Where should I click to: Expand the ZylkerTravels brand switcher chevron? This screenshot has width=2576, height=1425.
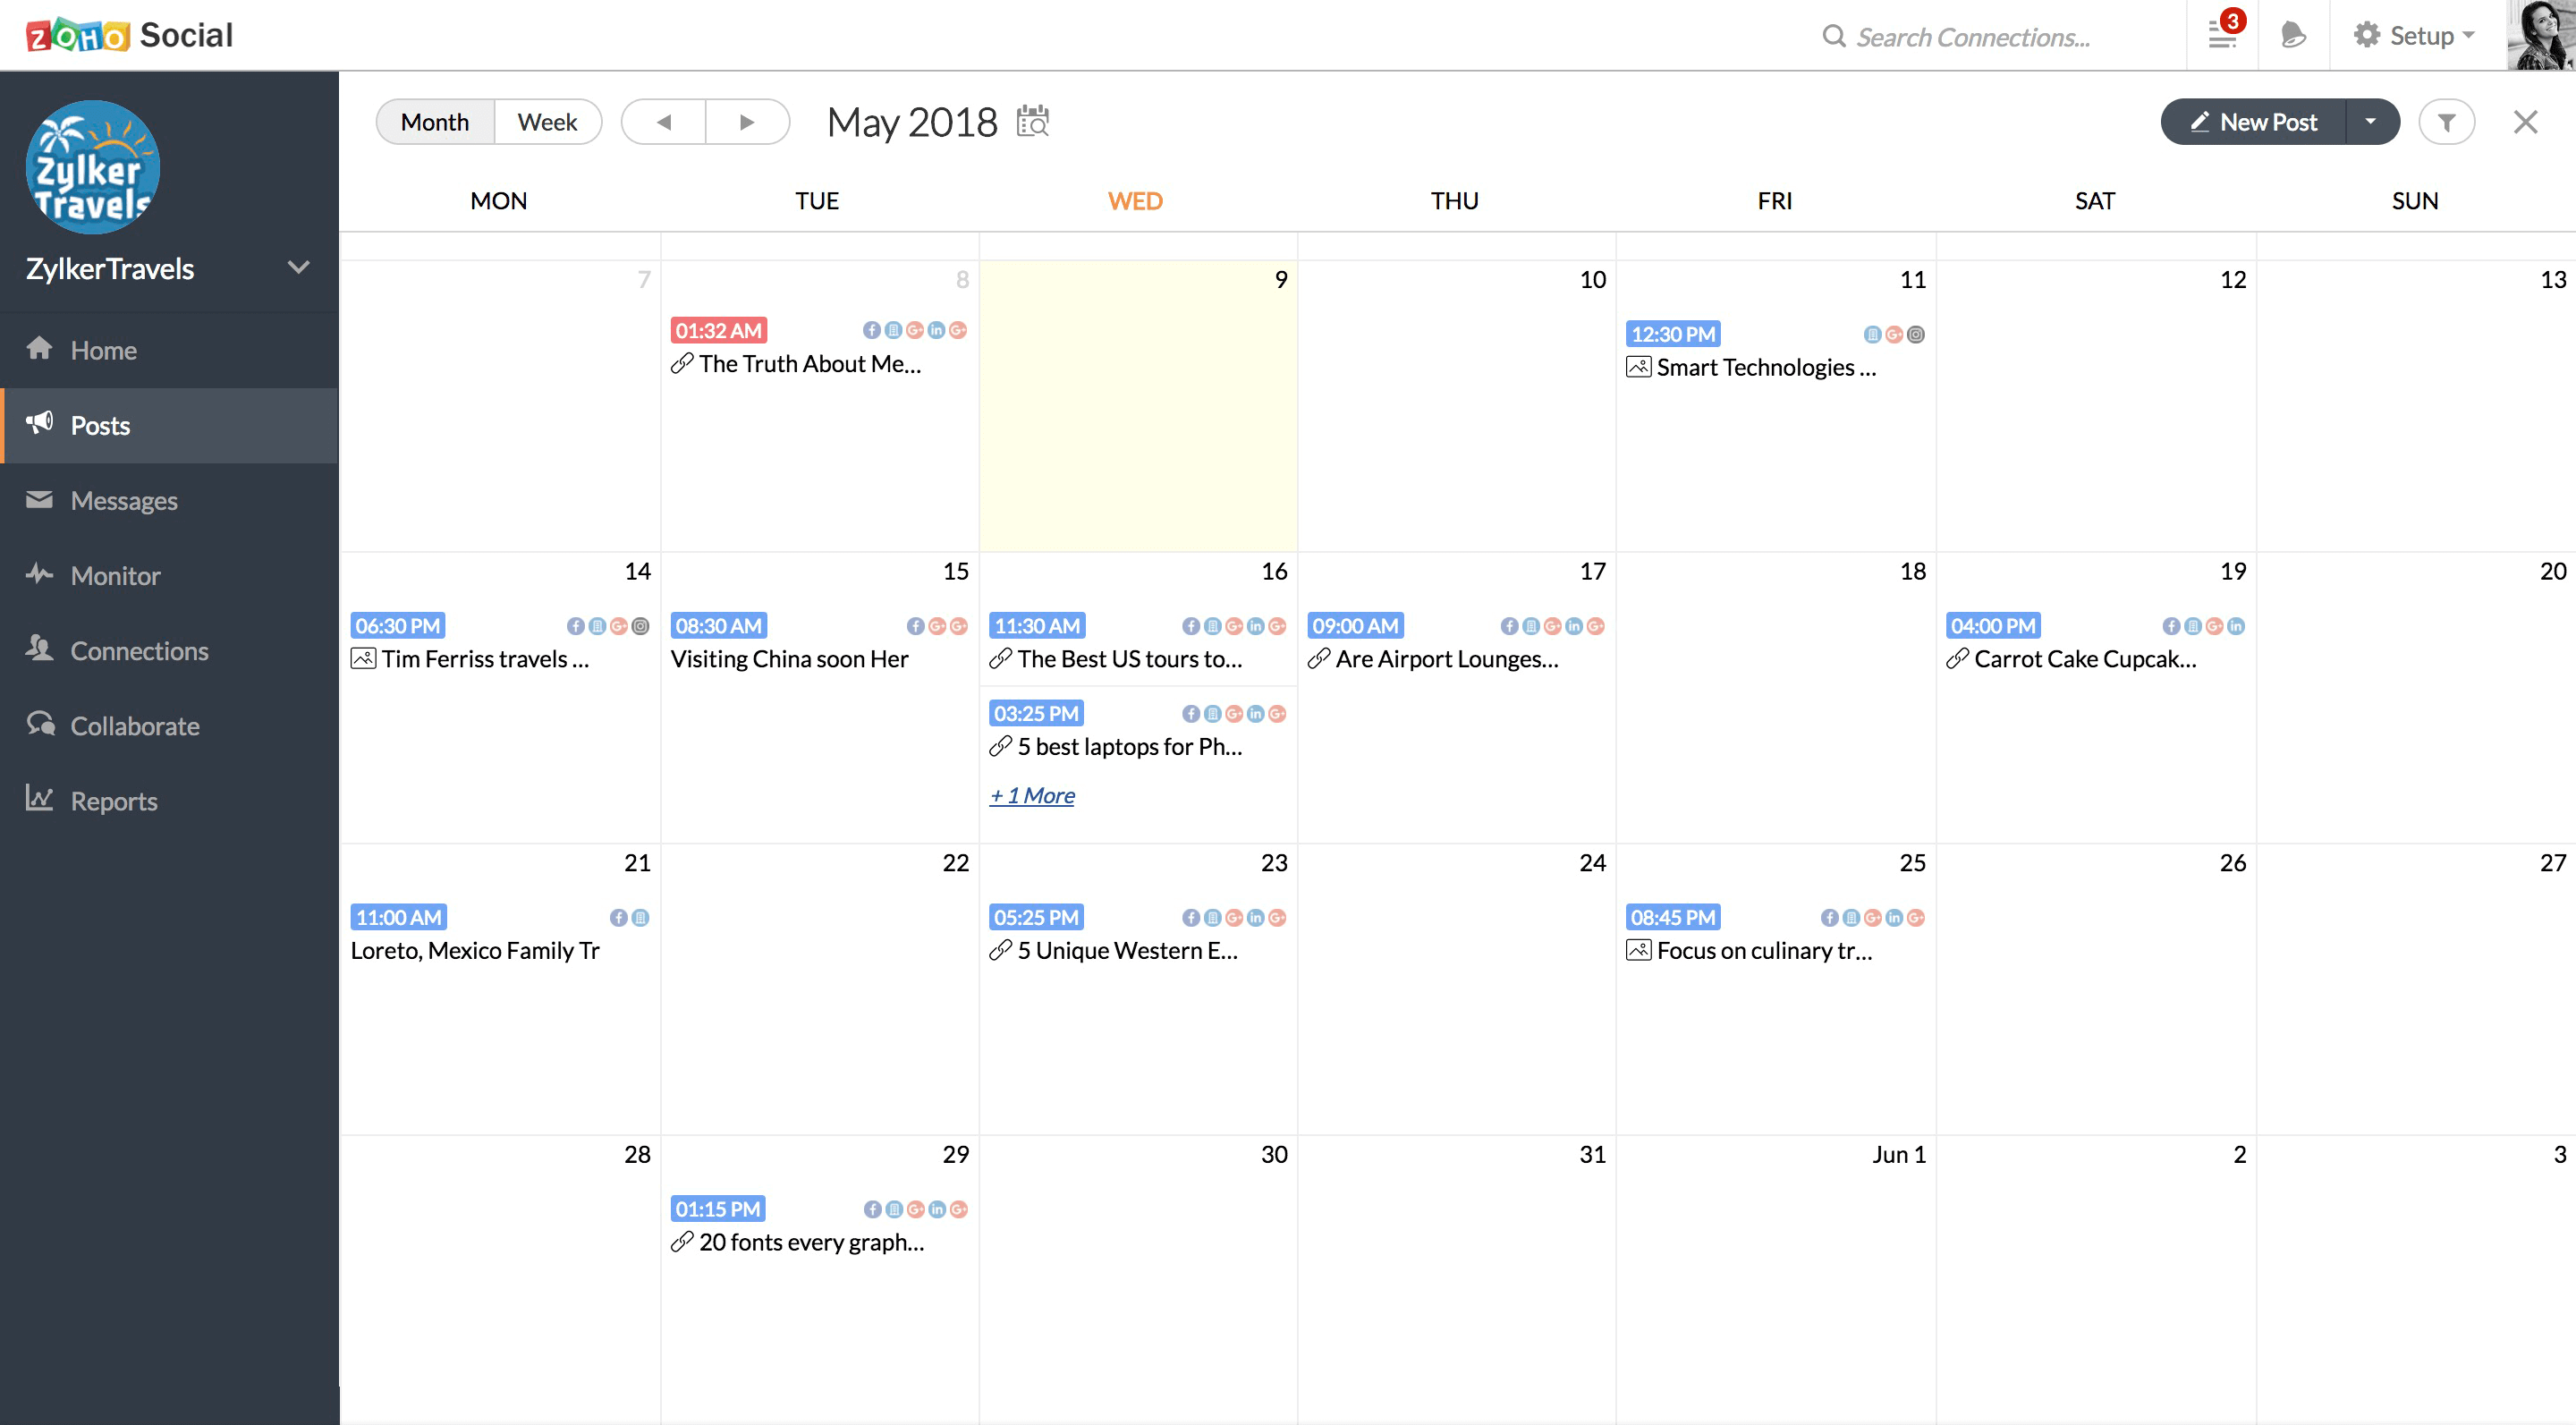pyautogui.click(x=298, y=268)
